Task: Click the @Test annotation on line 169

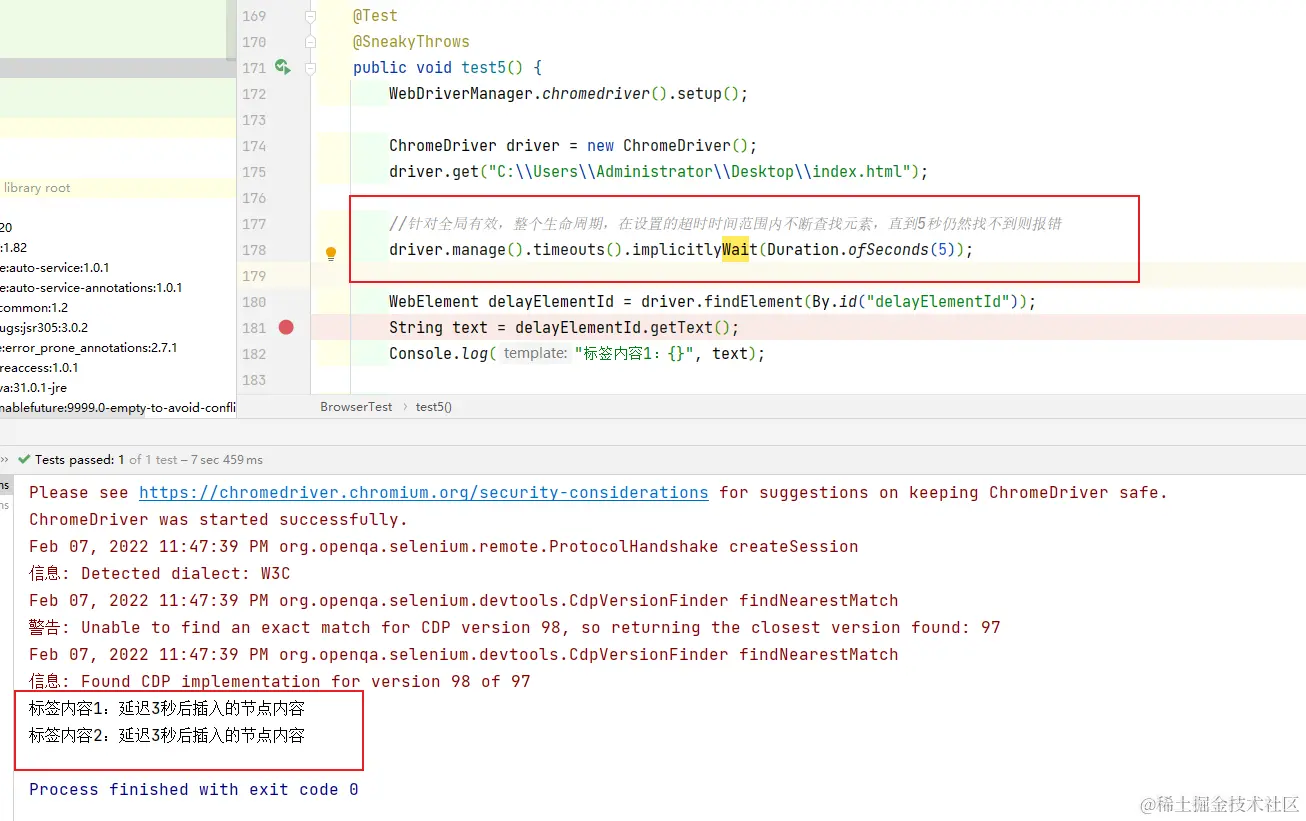Action: tap(375, 16)
